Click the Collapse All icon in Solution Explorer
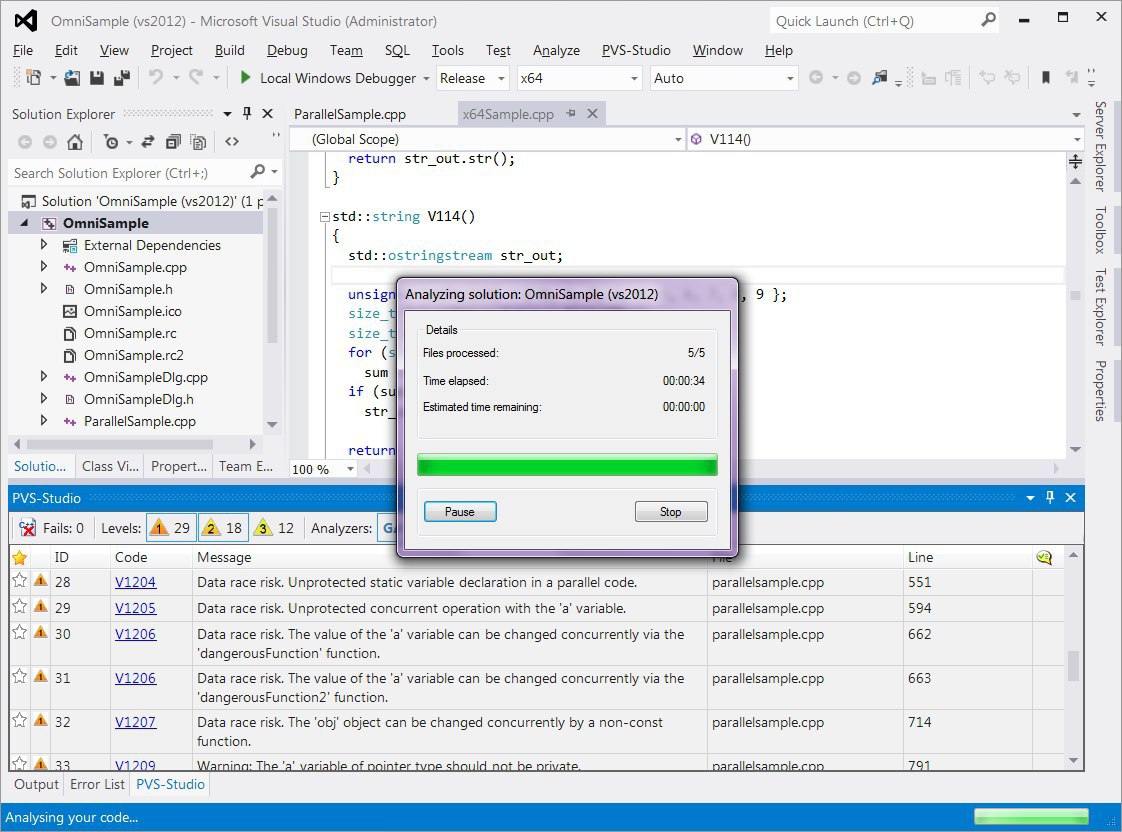This screenshot has width=1122, height=832. pyautogui.click(x=174, y=142)
